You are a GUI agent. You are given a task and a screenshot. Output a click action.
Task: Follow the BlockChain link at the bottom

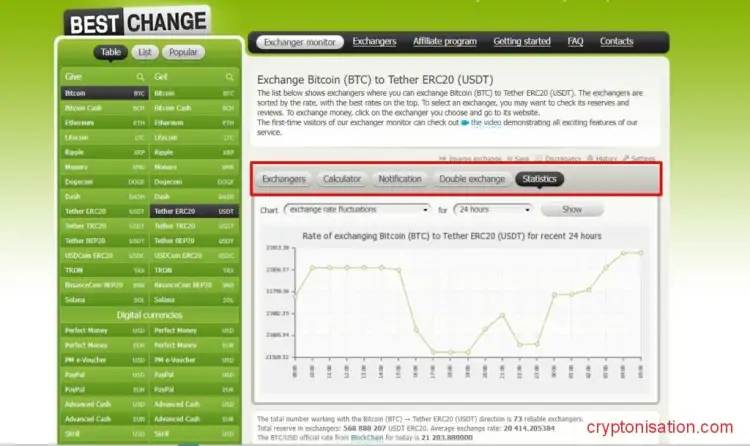[367, 438]
